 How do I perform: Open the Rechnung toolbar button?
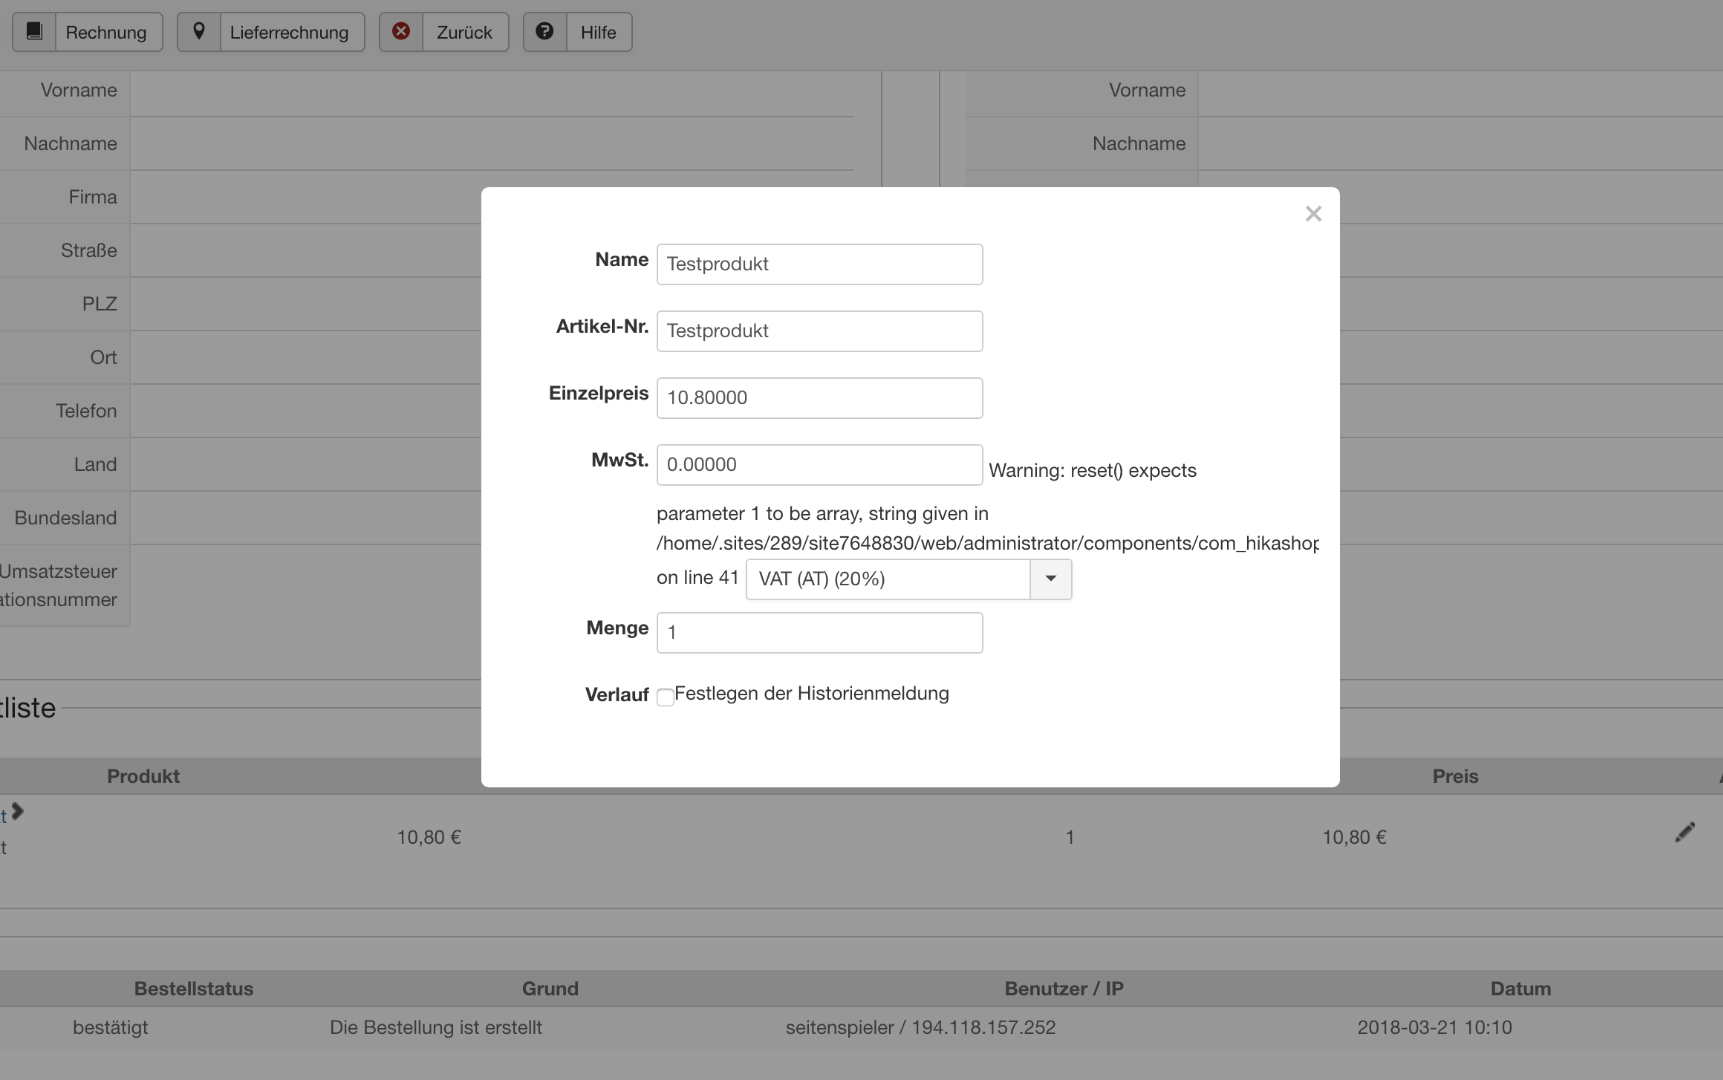pyautogui.click(x=106, y=32)
